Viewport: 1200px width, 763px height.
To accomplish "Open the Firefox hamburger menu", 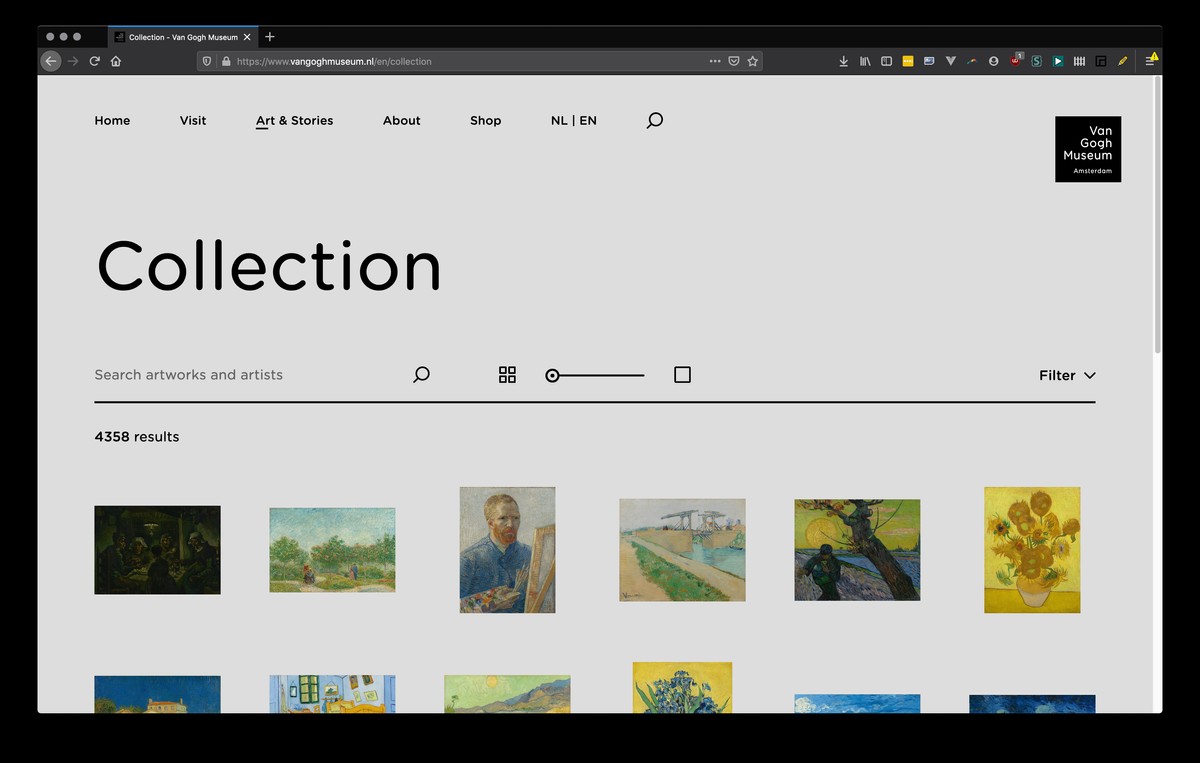I will 1150,61.
